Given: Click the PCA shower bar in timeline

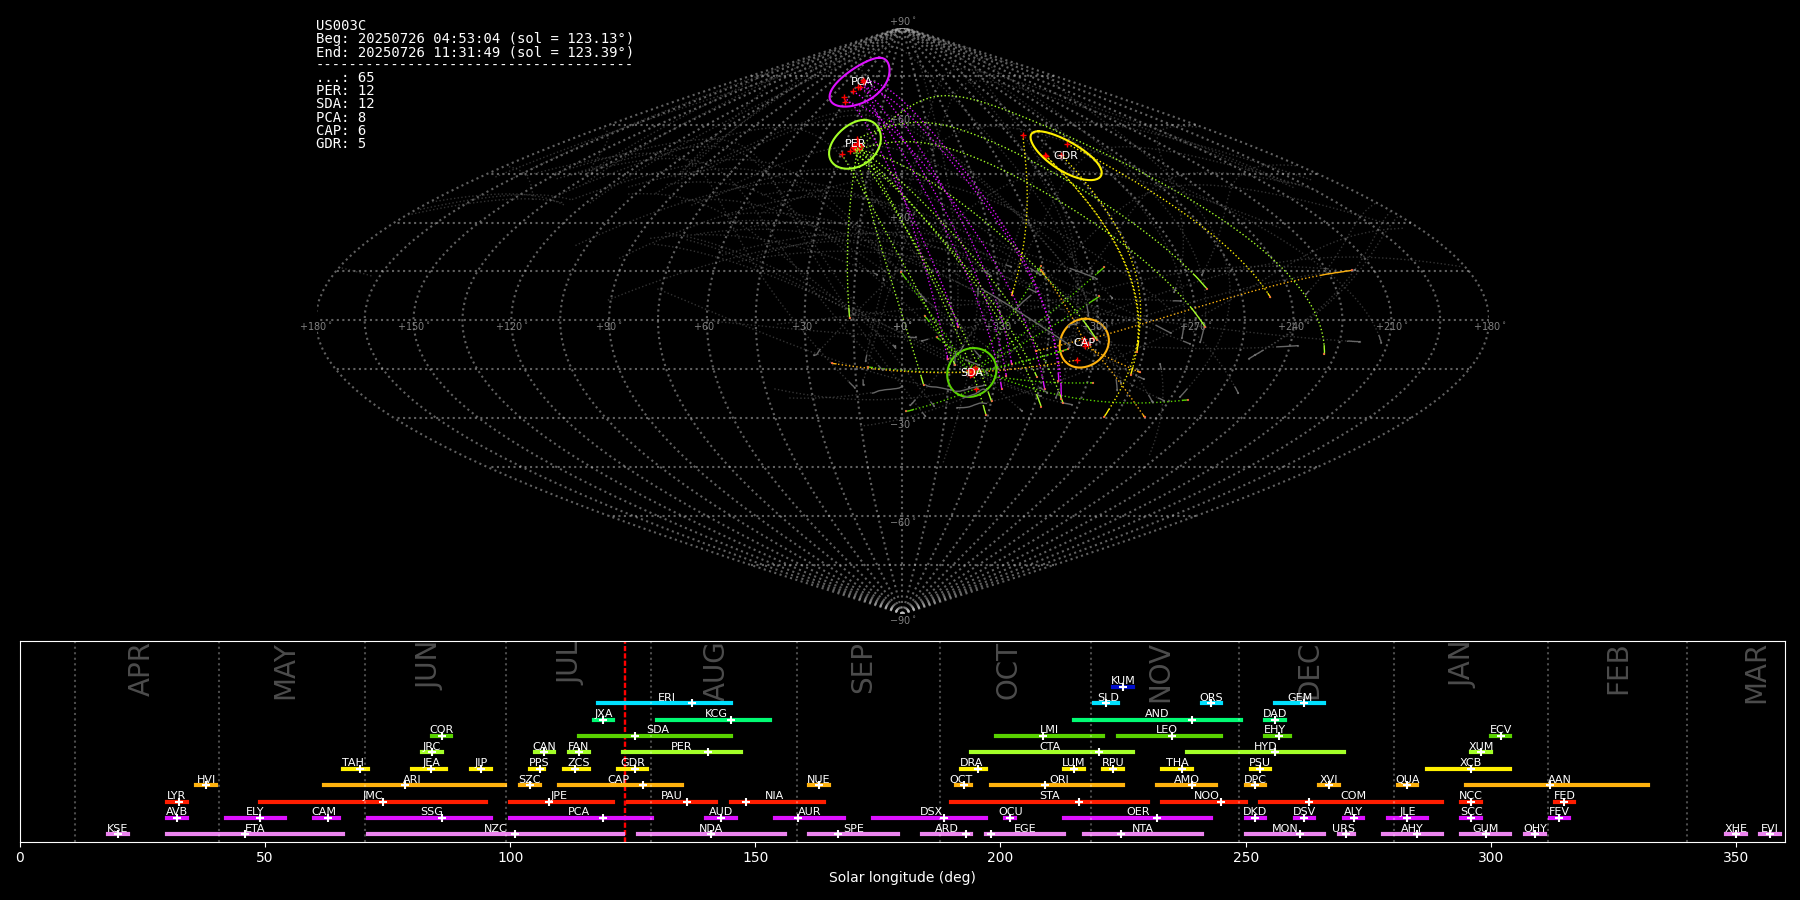Looking at the screenshot, I should click(580, 818).
